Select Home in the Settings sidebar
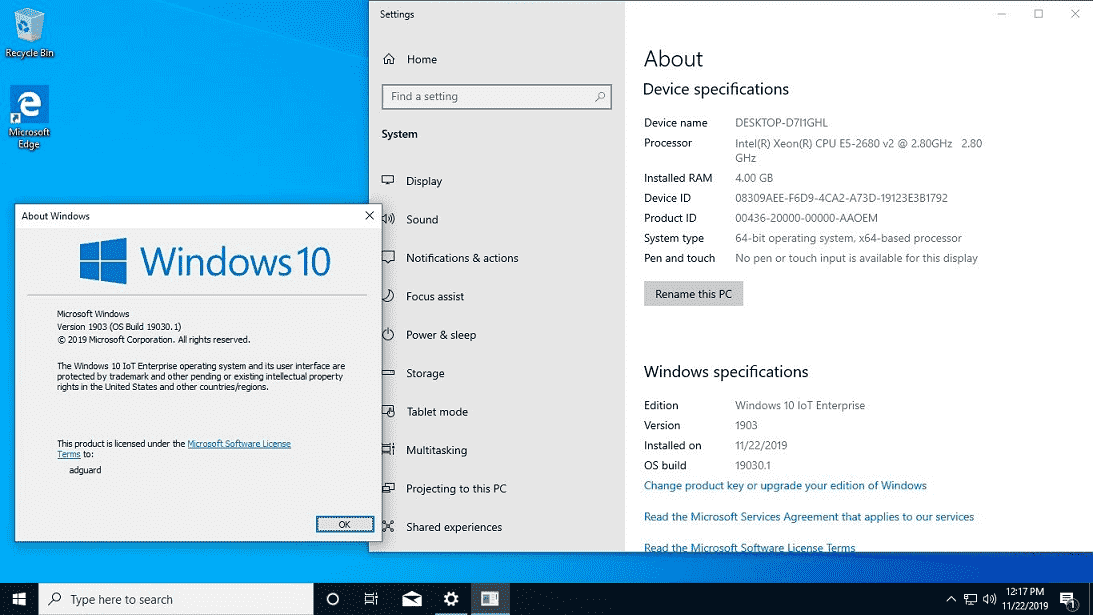1093x615 pixels. [x=410, y=59]
